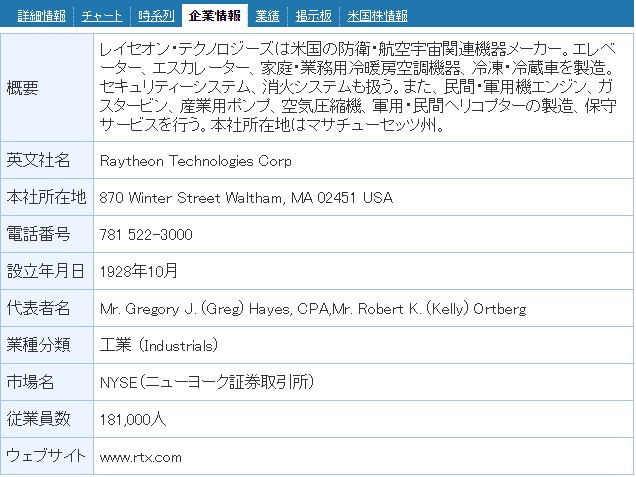Image resolution: width=636 pixels, height=477 pixels.
Task: Click the value NYSE(ニューヨーク証券取引所)
Action: point(207,382)
